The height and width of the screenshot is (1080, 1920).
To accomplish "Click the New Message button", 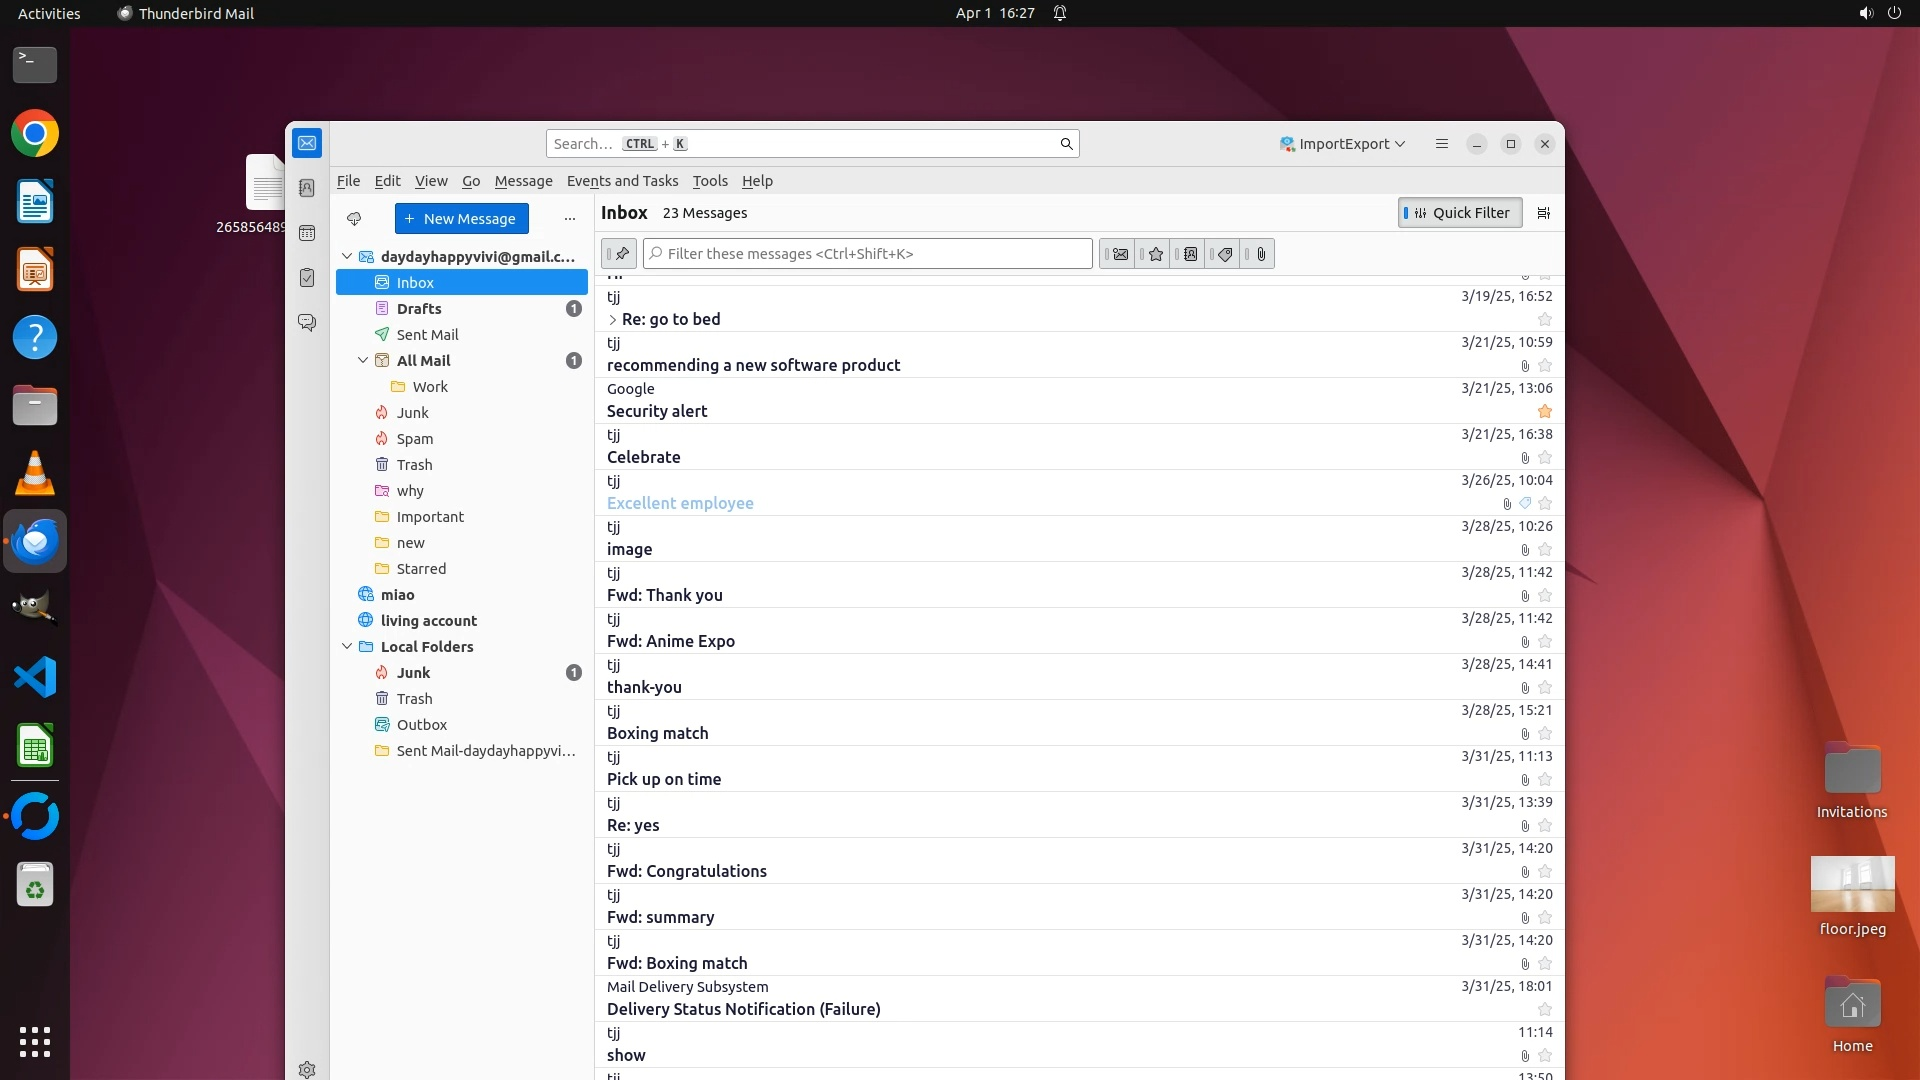I will 461,219.
